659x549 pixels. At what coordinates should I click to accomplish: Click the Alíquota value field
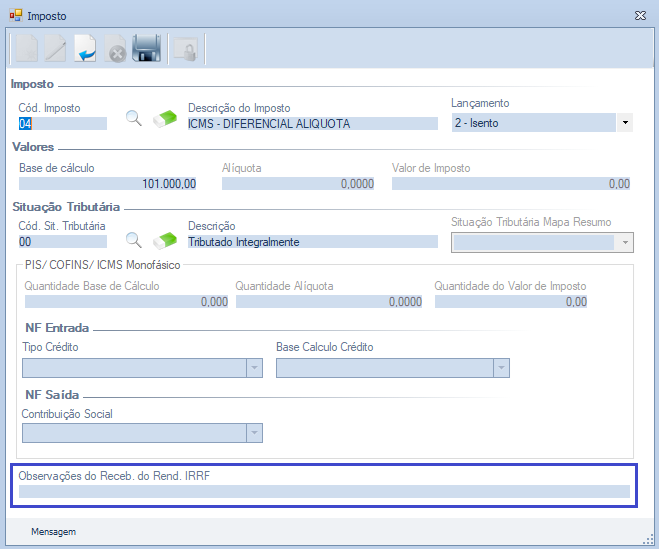(298, 184)
